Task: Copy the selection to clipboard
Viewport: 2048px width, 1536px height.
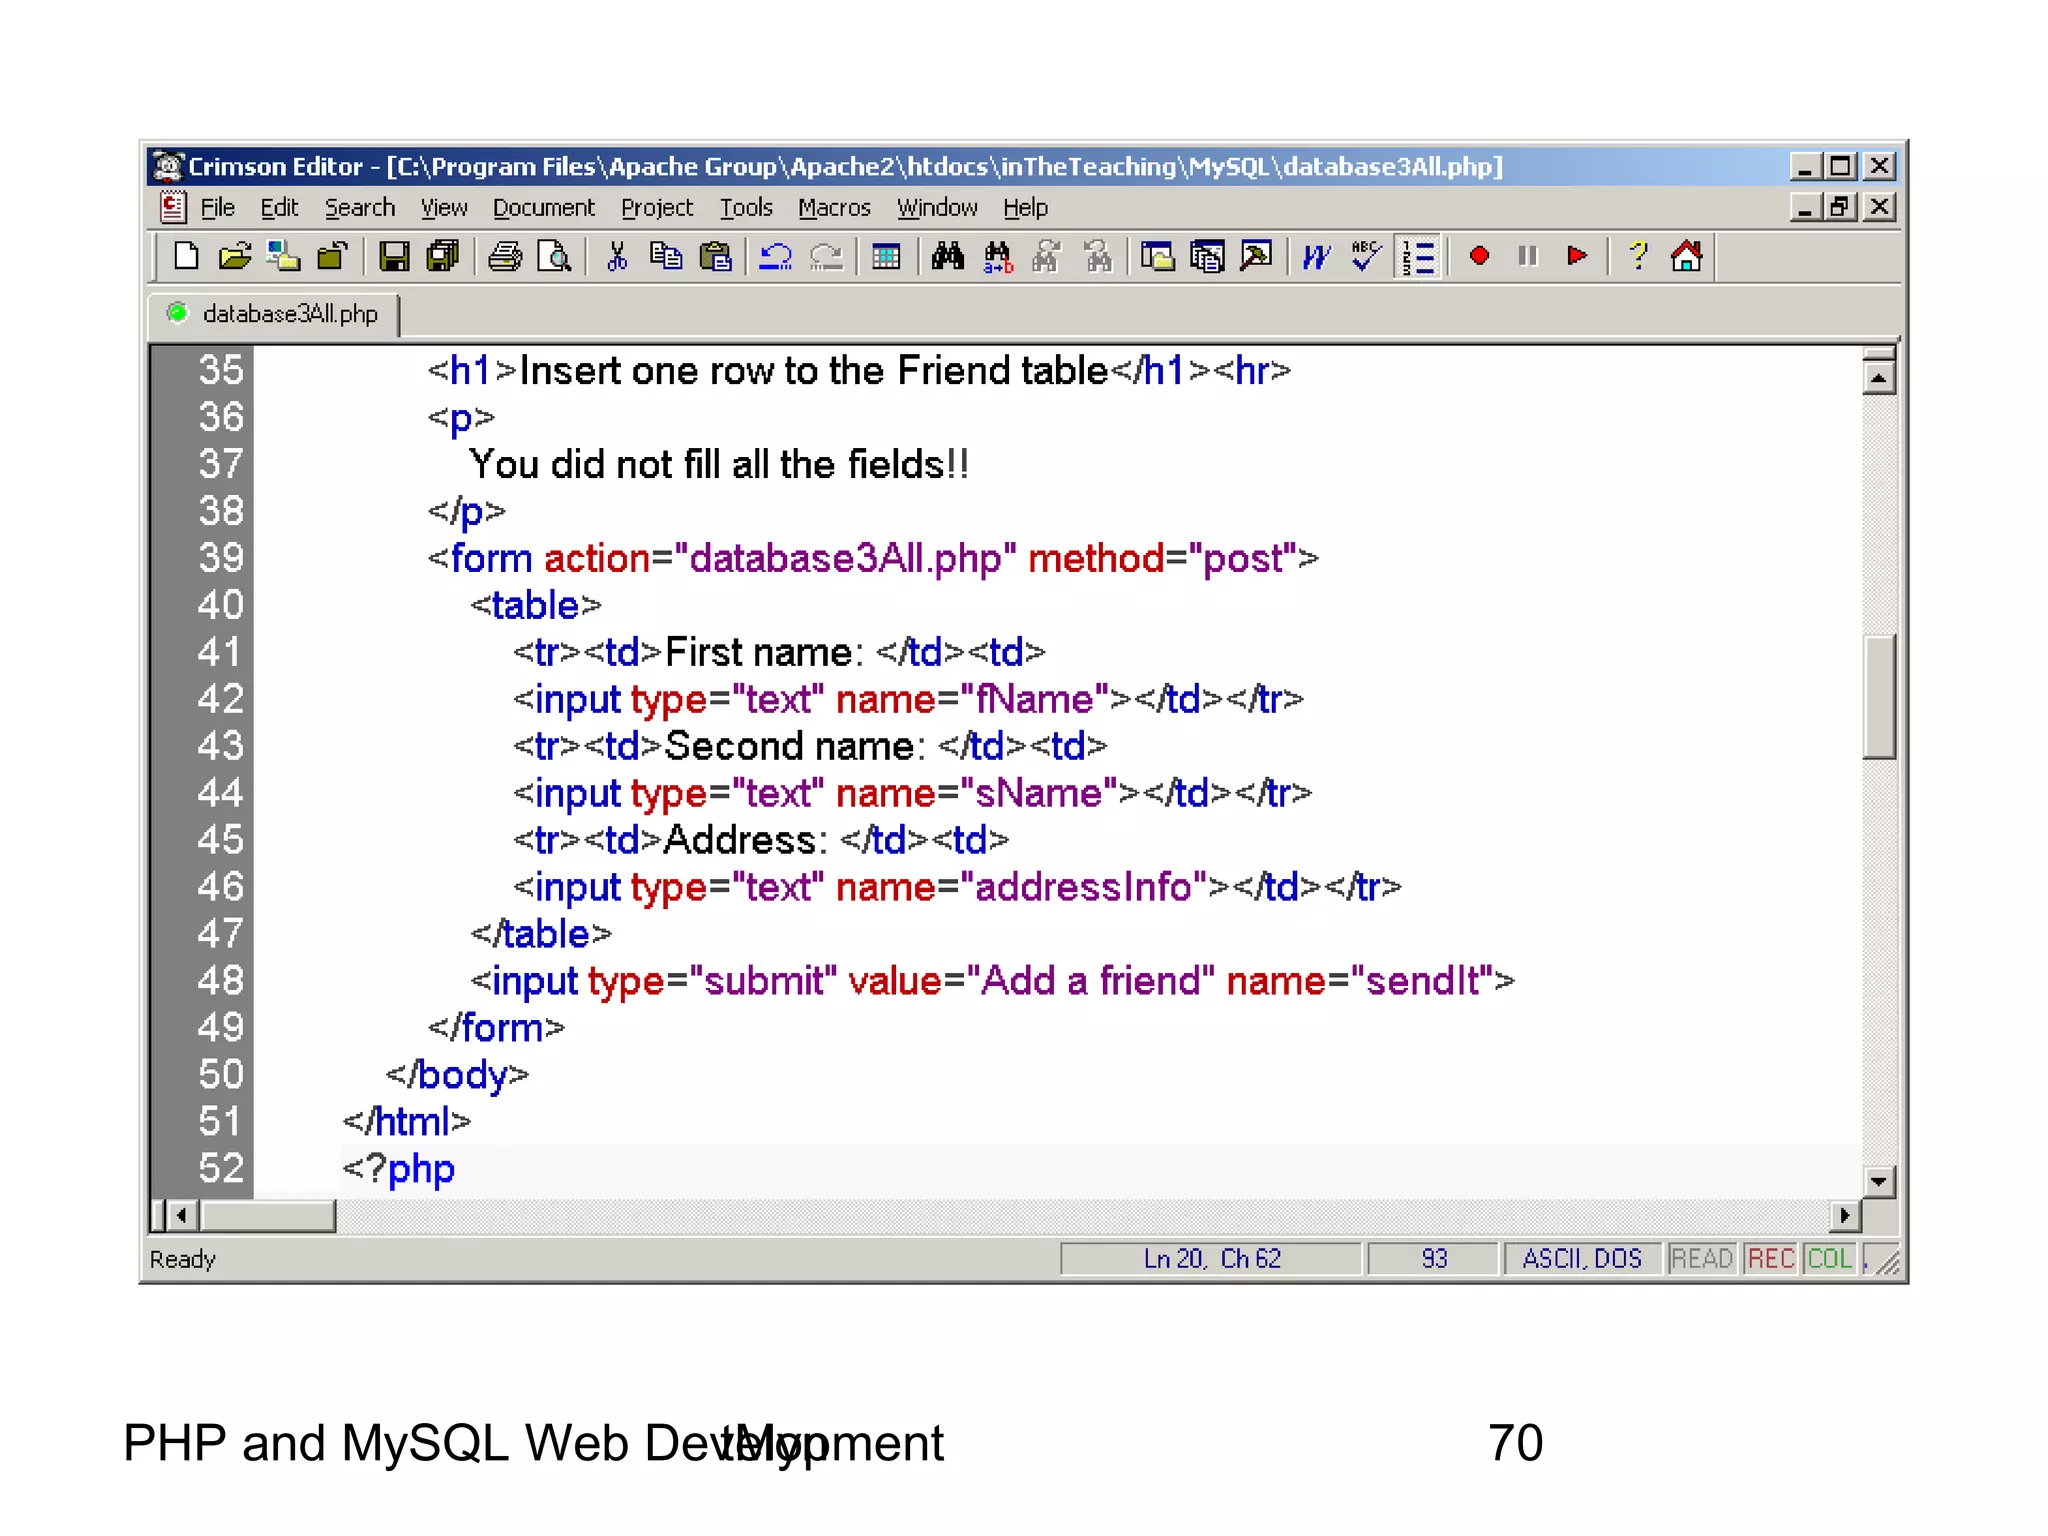Action: coord(665,257)
